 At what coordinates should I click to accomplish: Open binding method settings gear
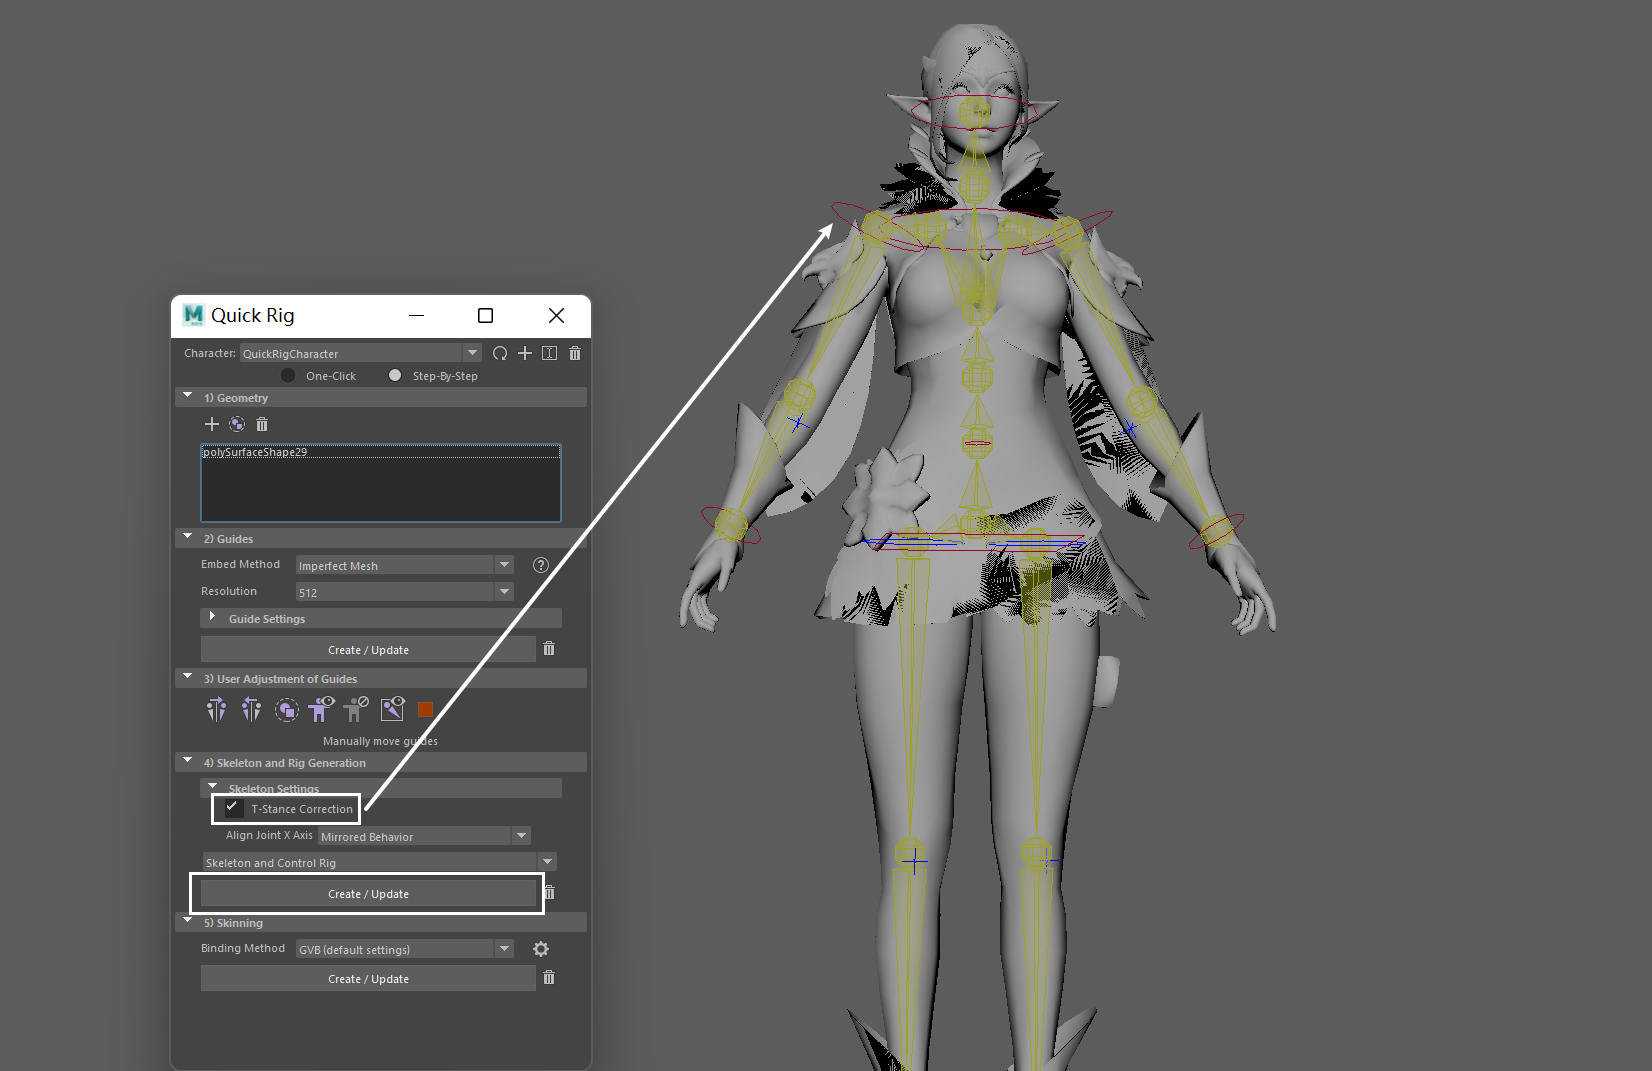541,949
